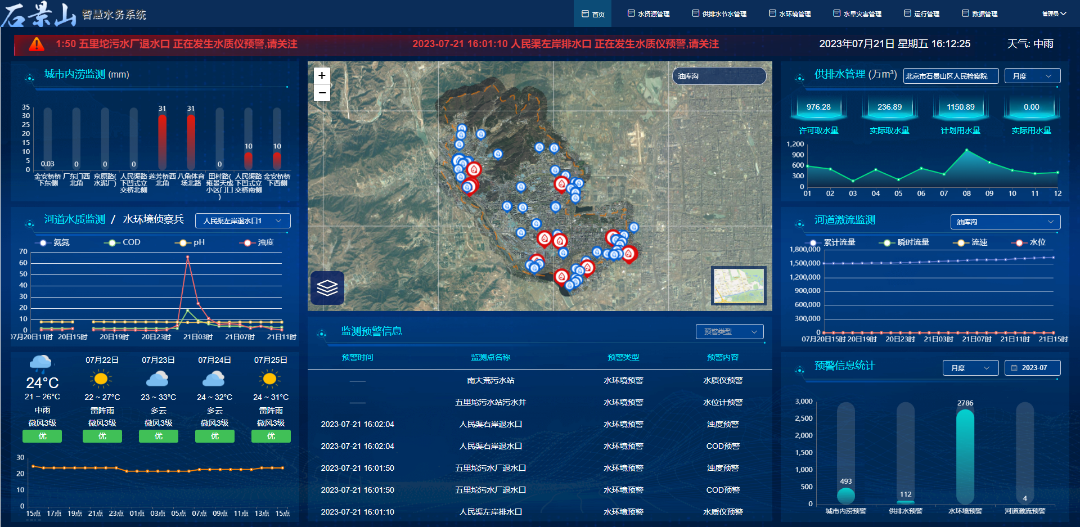This screenshot has height=527, width=1080.
Task: Expand the warning type dropdown
Action: 730,332
